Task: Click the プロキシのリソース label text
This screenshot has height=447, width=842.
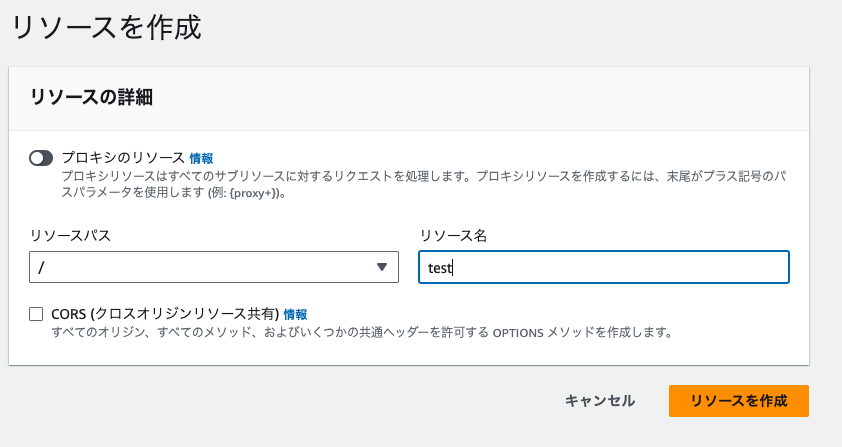Action: [124, 158]
